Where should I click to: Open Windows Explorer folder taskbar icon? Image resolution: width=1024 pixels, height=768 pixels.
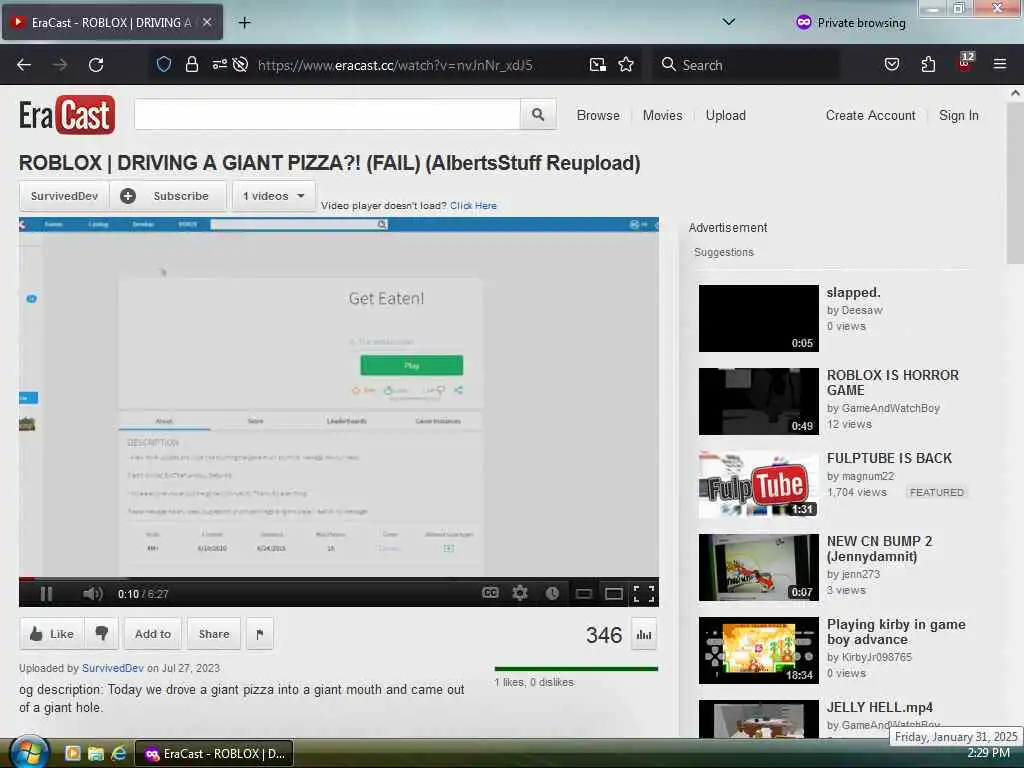click(x=95, y=754)
